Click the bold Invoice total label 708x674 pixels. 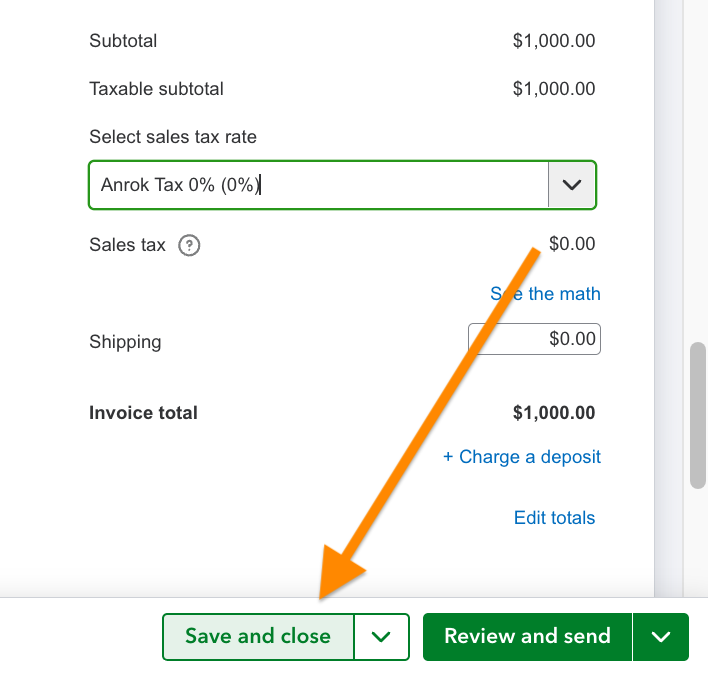(x=143, y=413)
